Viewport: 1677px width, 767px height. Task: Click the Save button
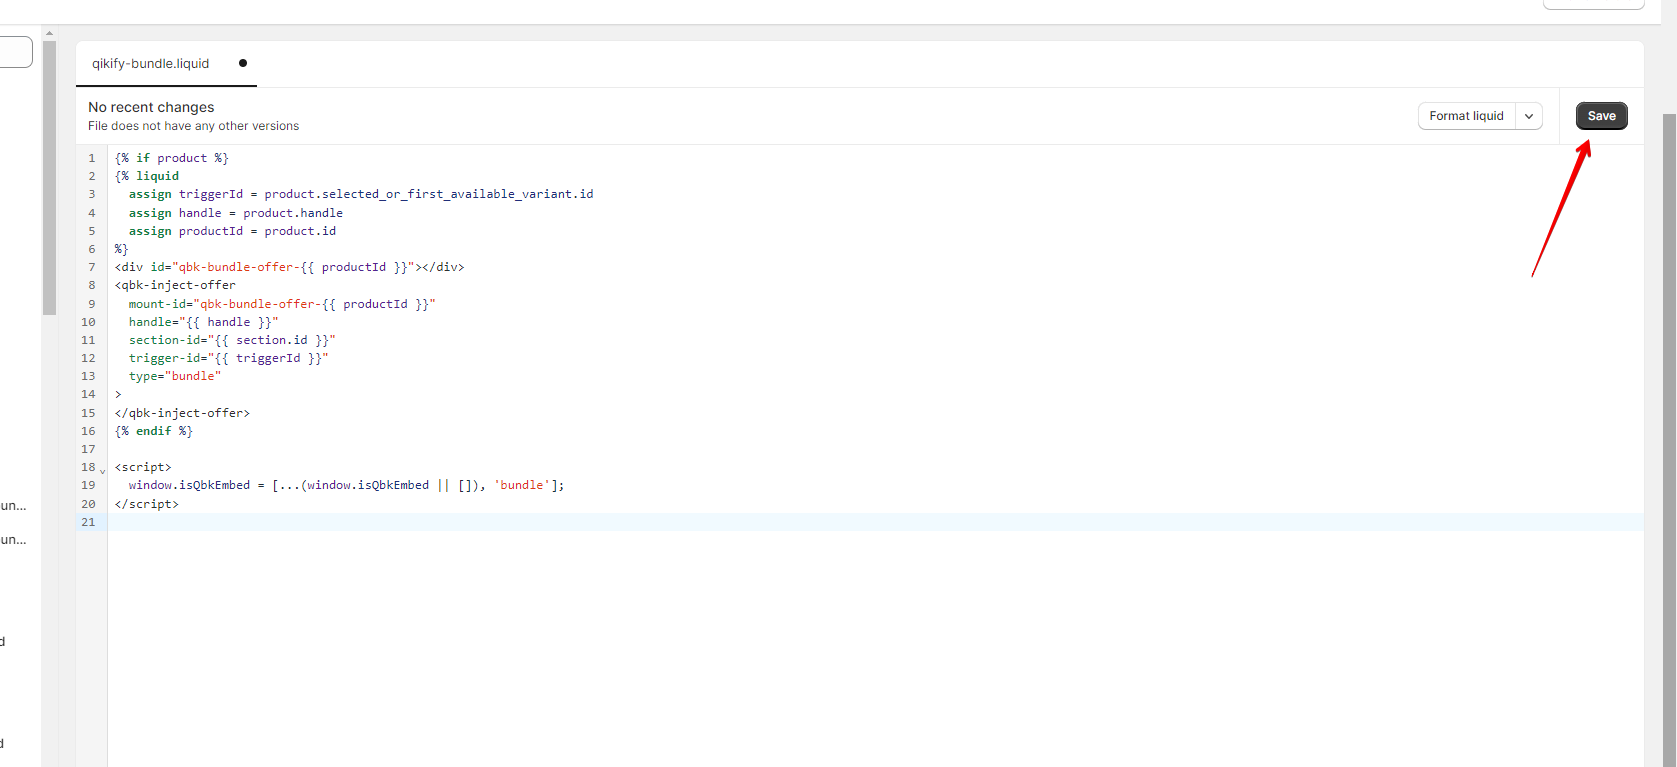click(x=1601, y=116)
